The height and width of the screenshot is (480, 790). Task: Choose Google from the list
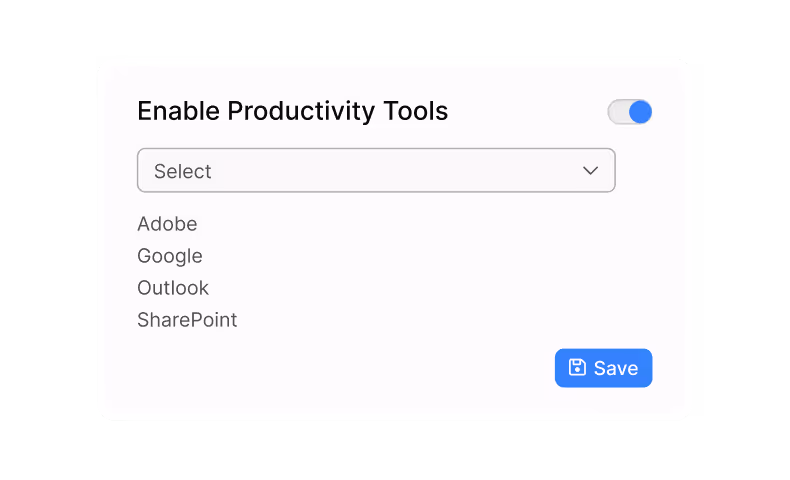pyautogui.click(x=170, y=256)
